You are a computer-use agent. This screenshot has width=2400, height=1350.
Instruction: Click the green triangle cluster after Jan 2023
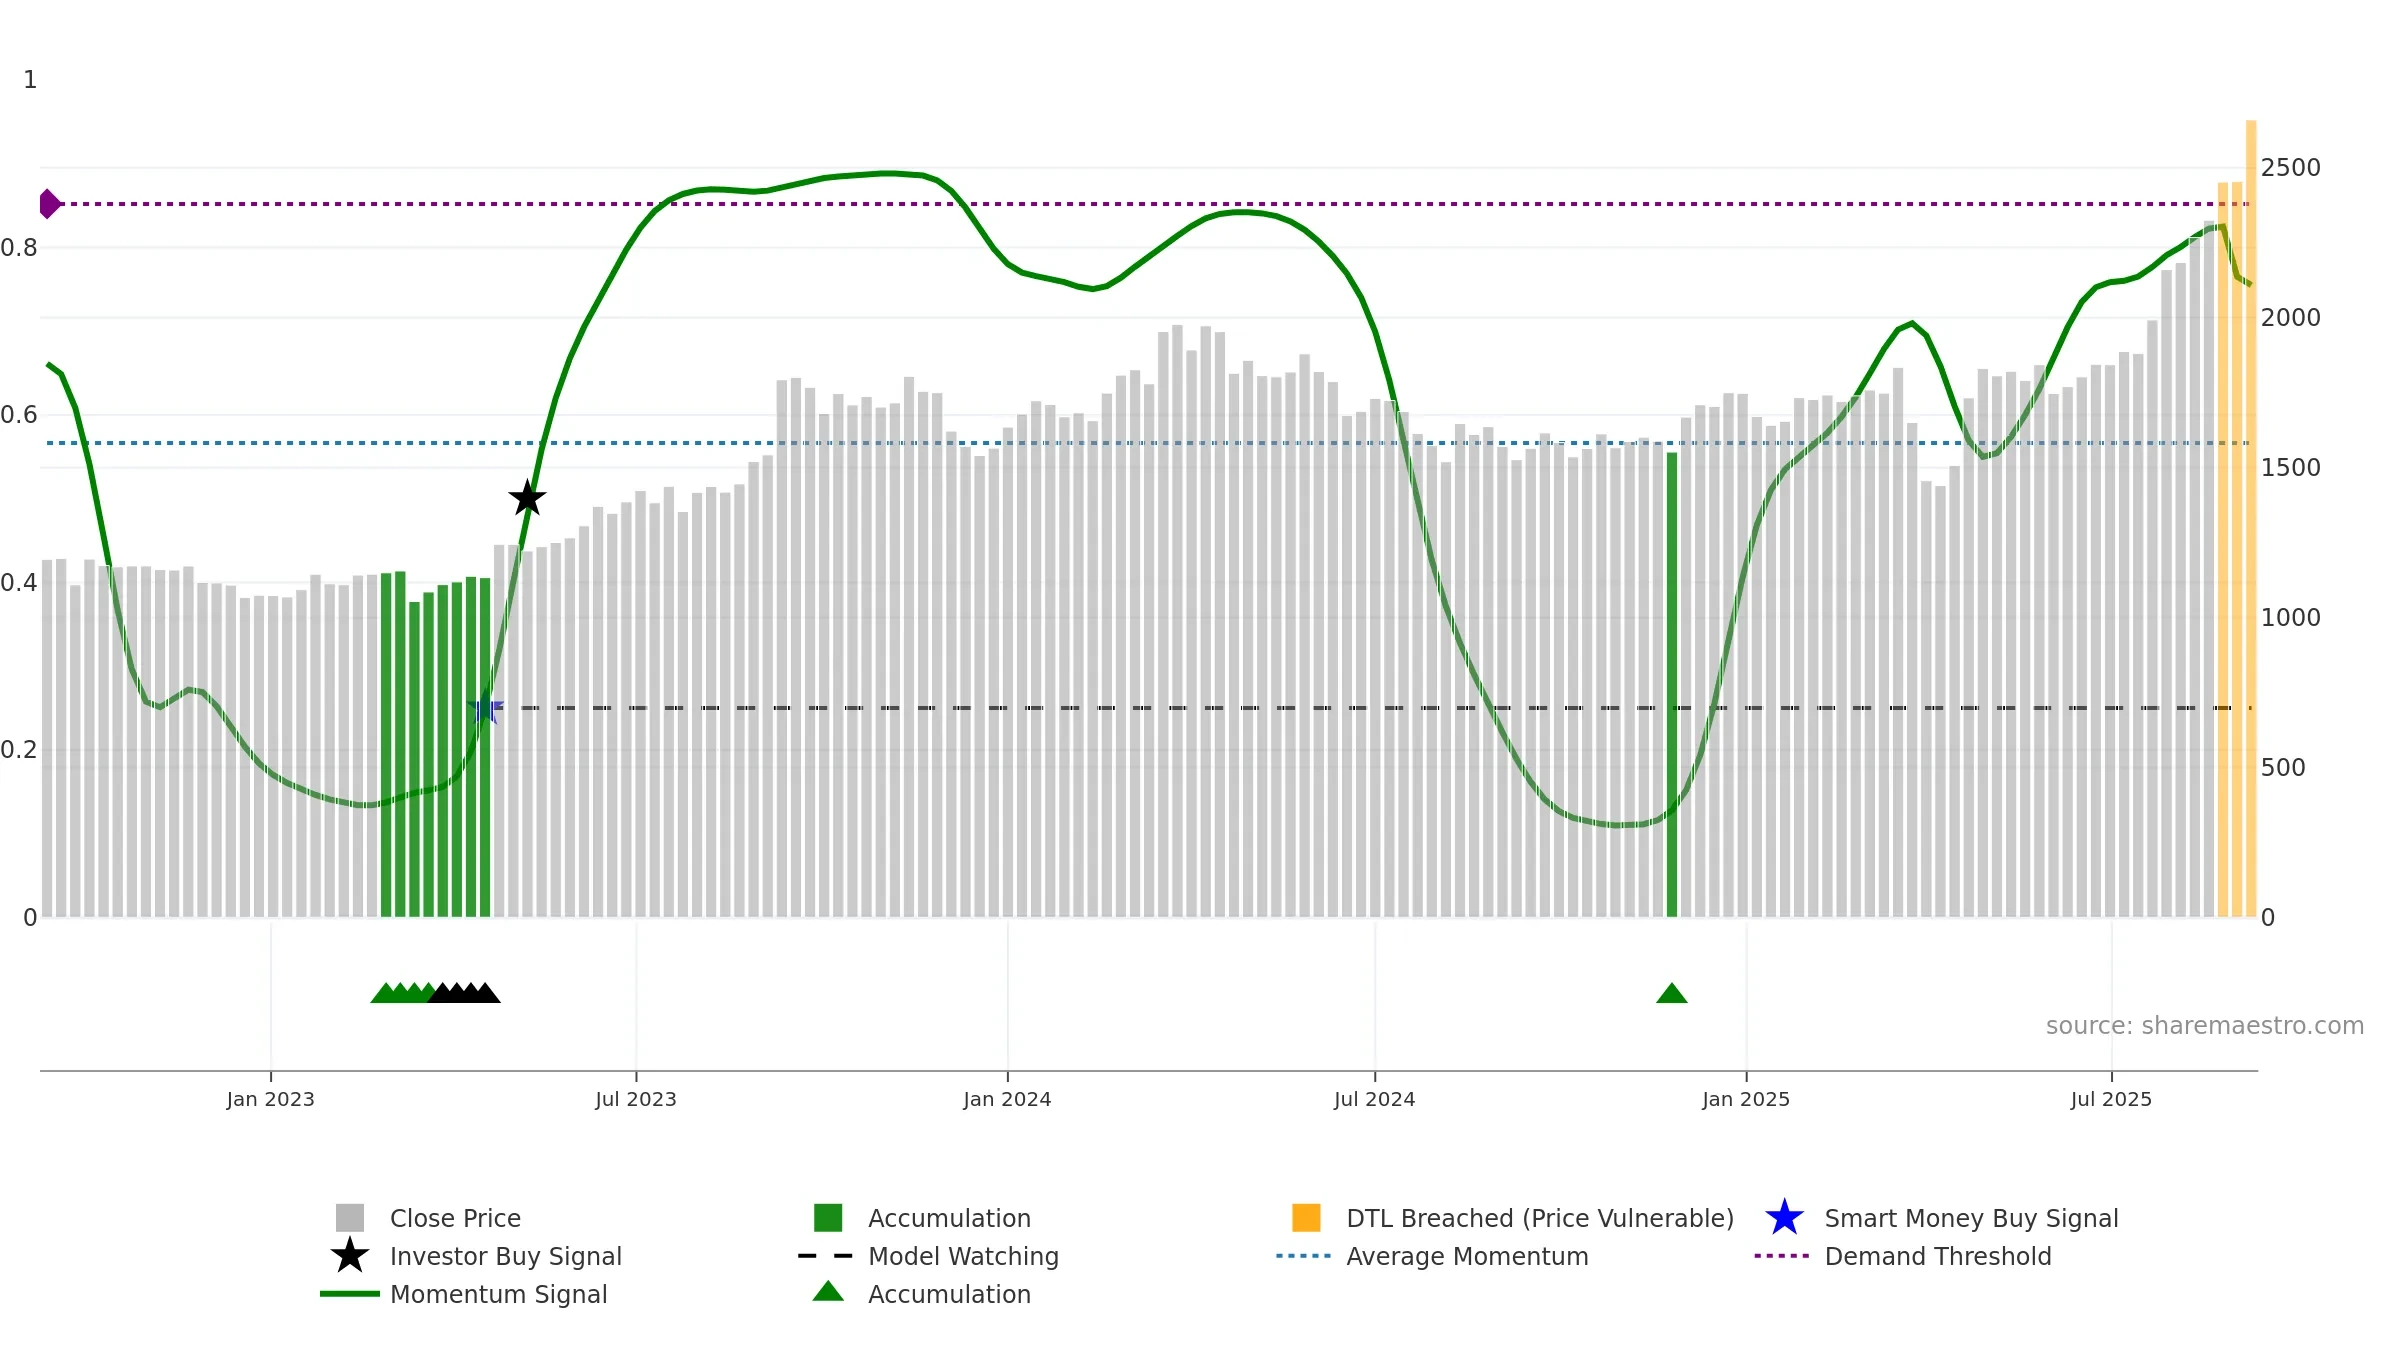402,993
